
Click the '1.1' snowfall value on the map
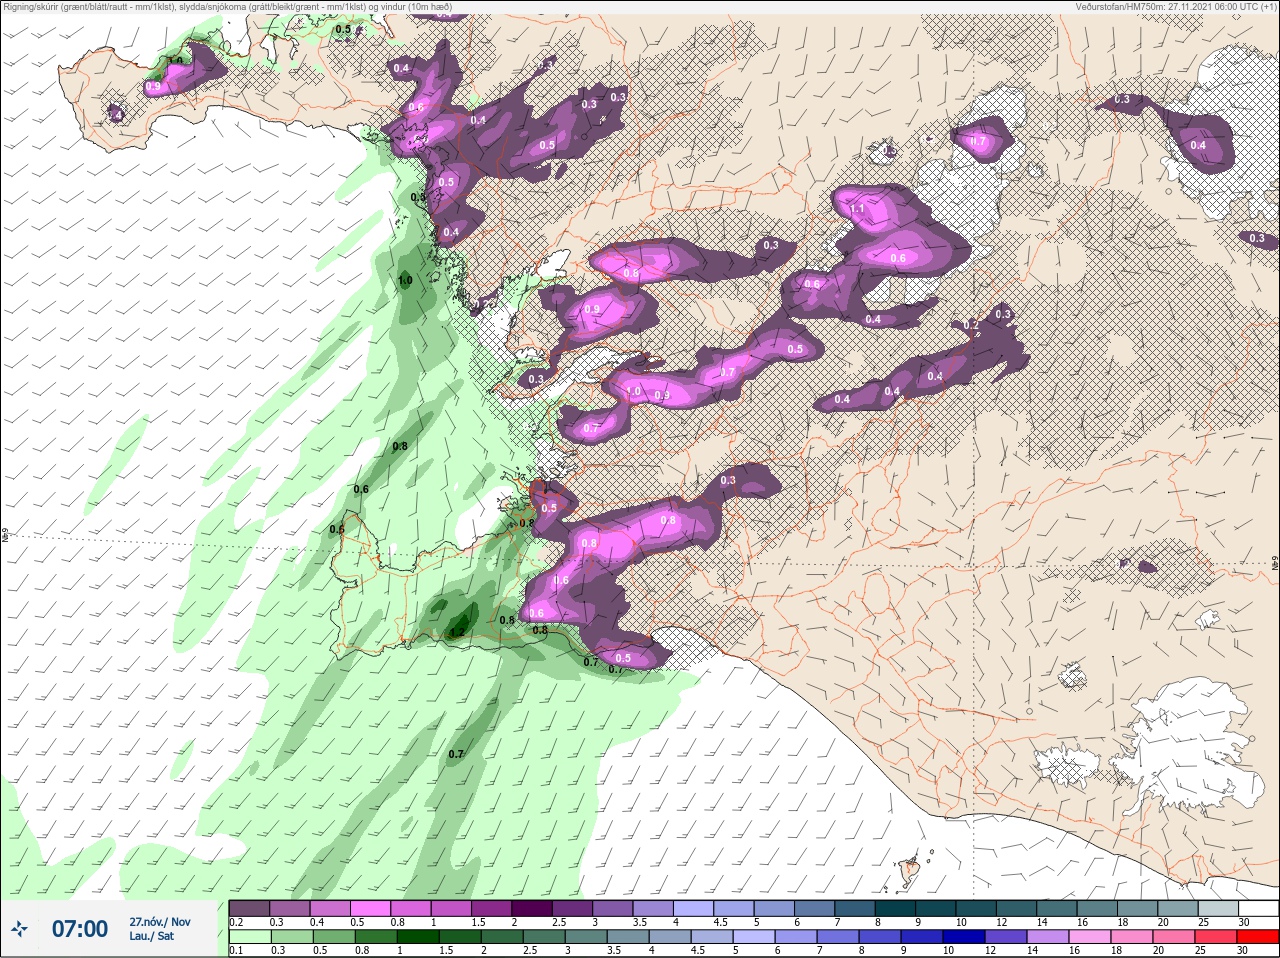click(857, 210)
